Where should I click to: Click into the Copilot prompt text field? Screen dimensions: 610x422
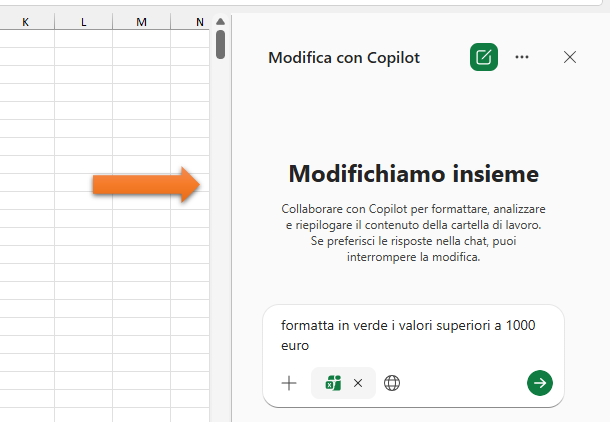pyautogui.click(x=410, y=335)
